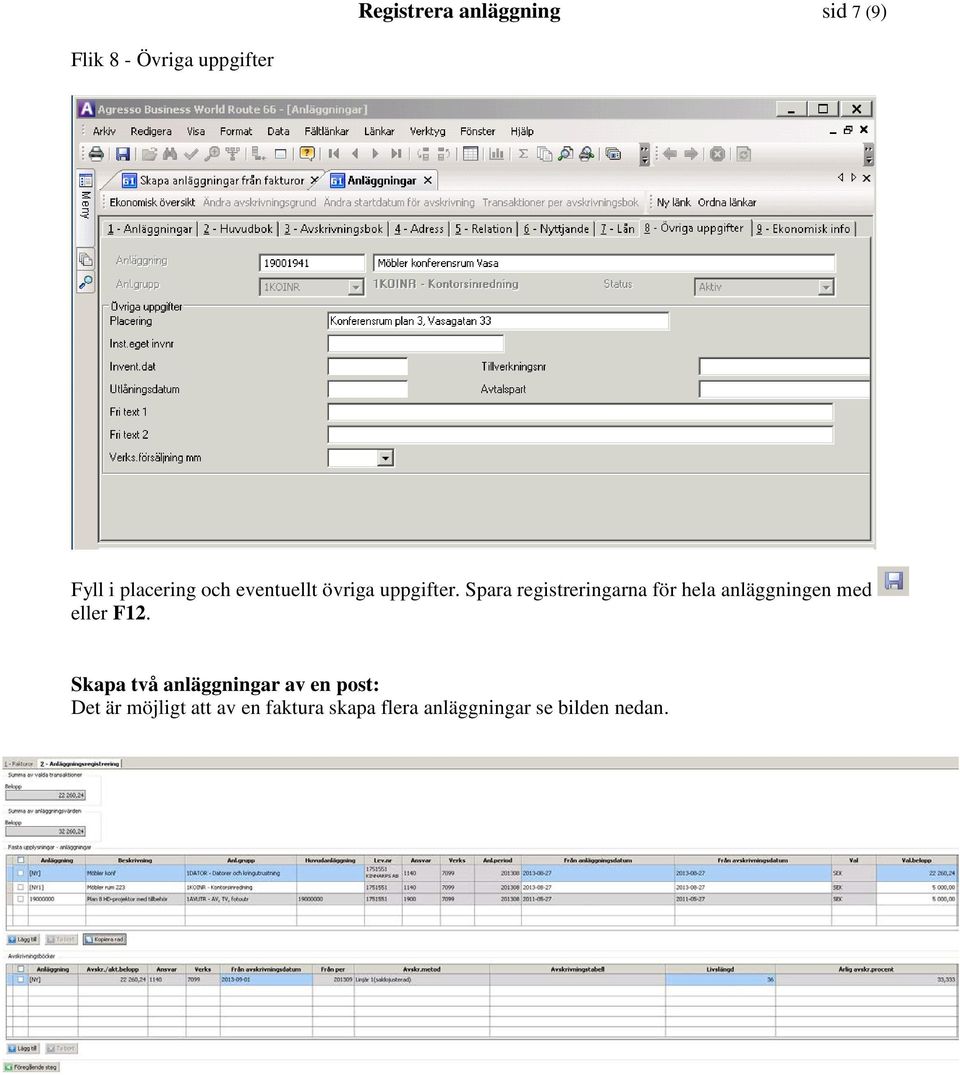Click the floppy disk save icon in the Agresso toolbar
Image resolution: width=960 pixels, height=1075 pixels.
coord(123,154)
